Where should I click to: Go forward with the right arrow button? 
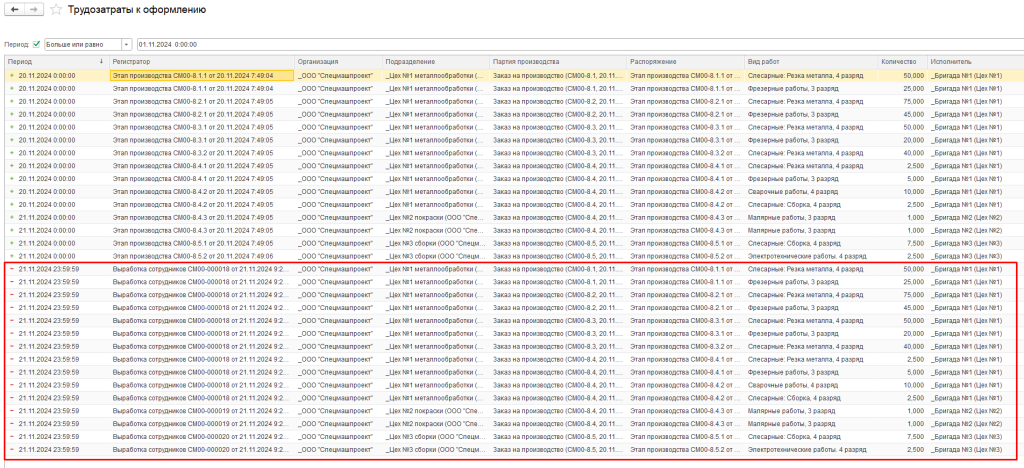[x=32, y=10]
